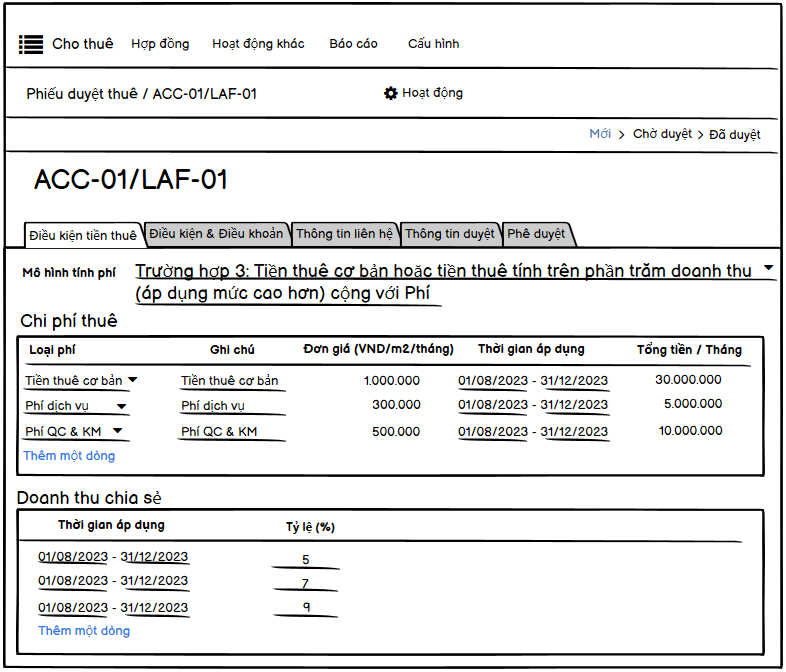This screenshot has width=786, height=672.
Task: Switch to Thông tin liên hệ tab
Action: [344, 234]
